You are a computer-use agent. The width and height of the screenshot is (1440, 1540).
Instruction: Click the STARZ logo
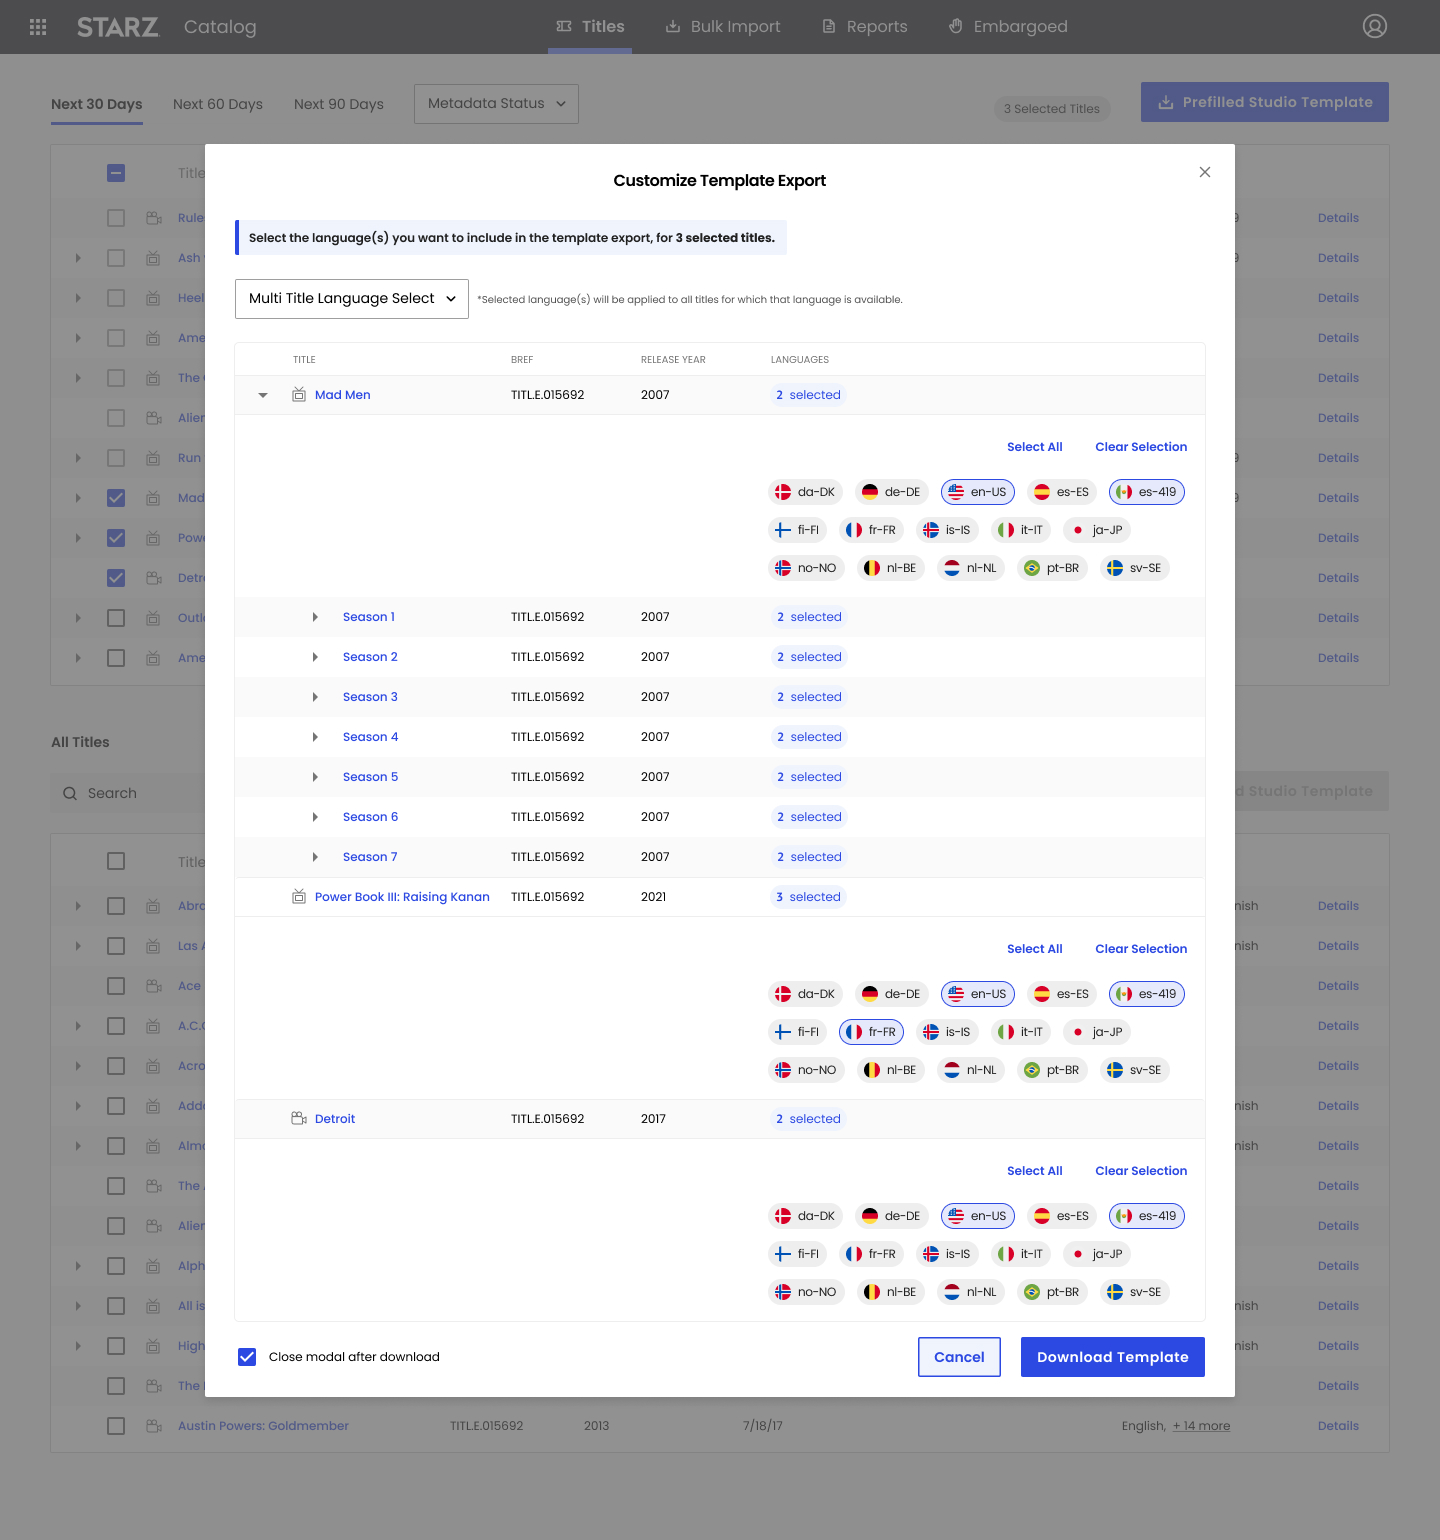coord(118,27)
